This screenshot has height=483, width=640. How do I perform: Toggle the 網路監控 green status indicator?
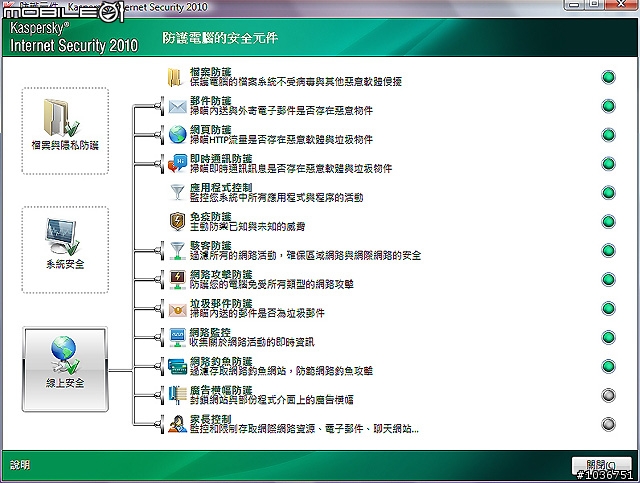point(608,337)
